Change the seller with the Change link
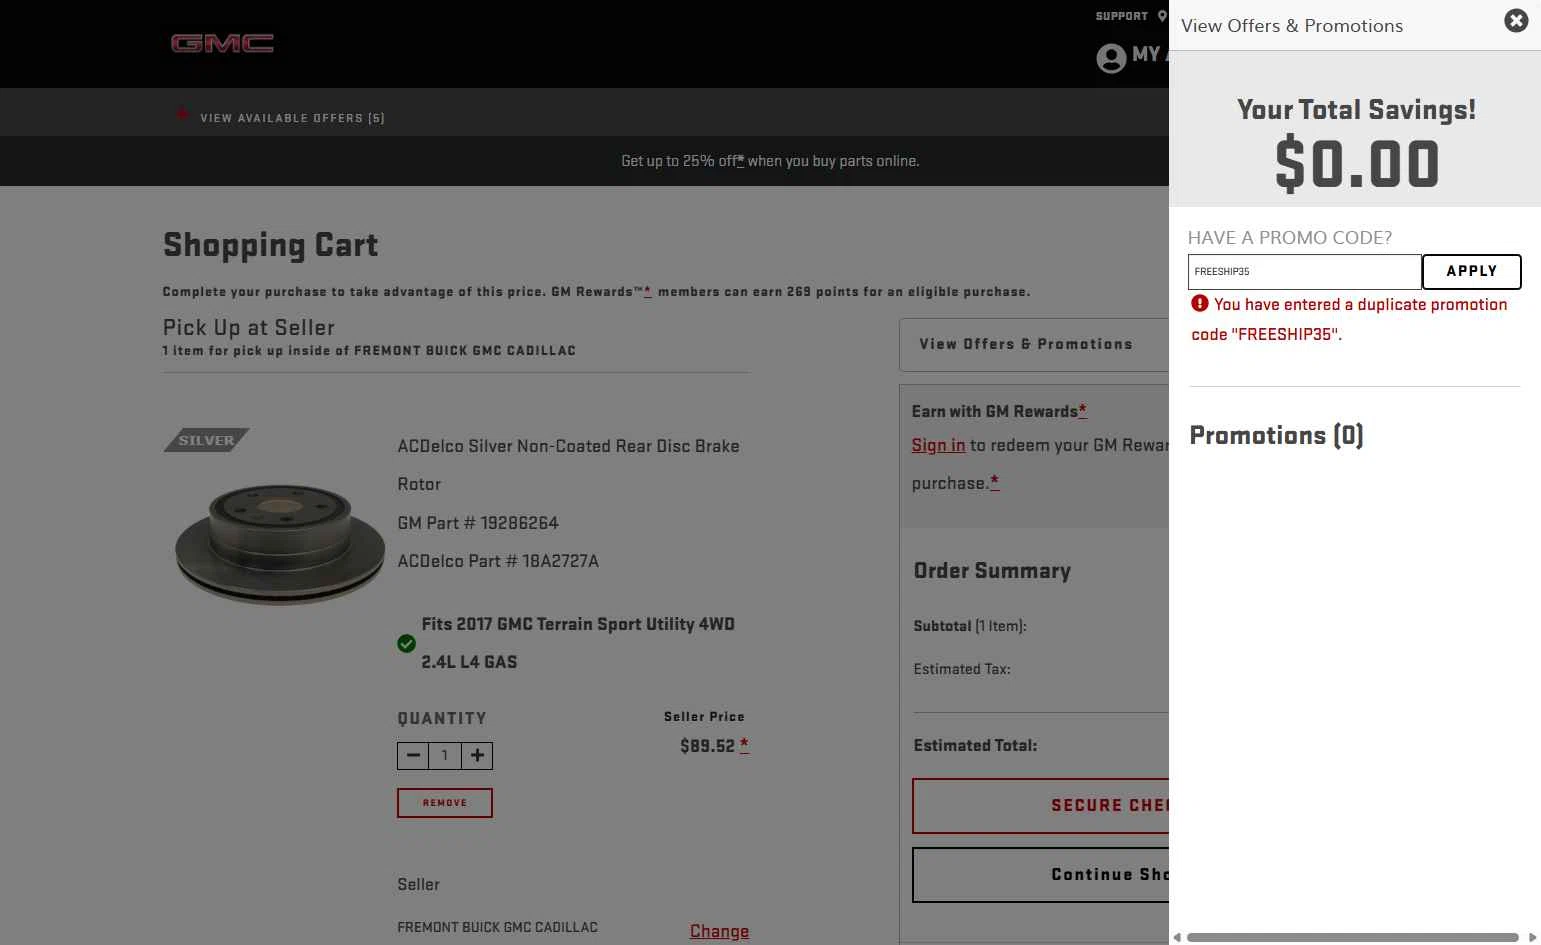Image resolution: width=1541 pixels, height=945 pixels. pyautogui.click(x=719, y=931)
